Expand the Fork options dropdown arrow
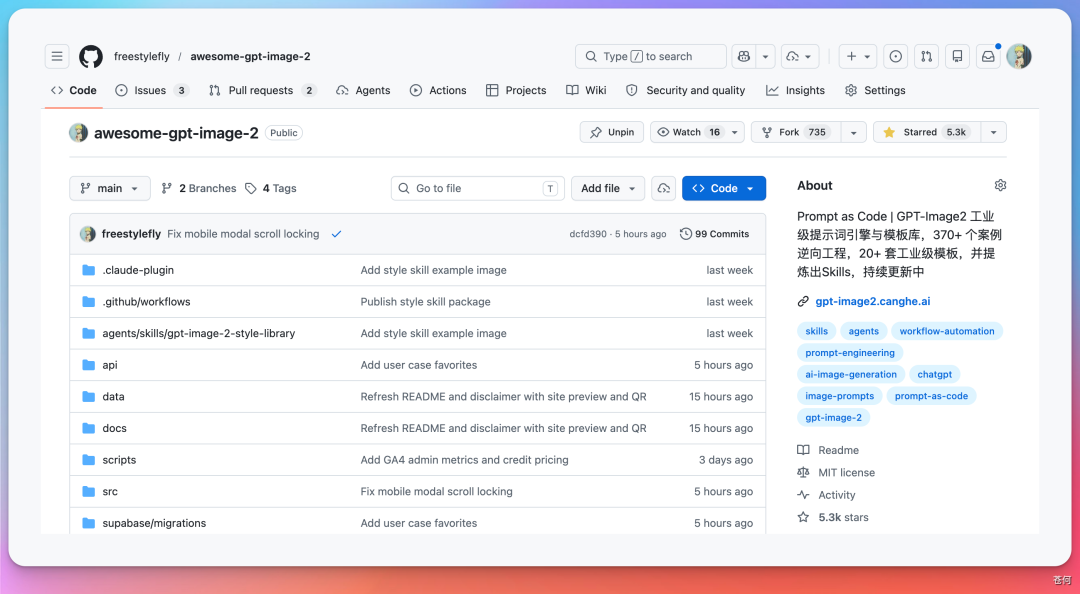The image size is (1080, 594). pyautogui.click(x=853, y=132)
